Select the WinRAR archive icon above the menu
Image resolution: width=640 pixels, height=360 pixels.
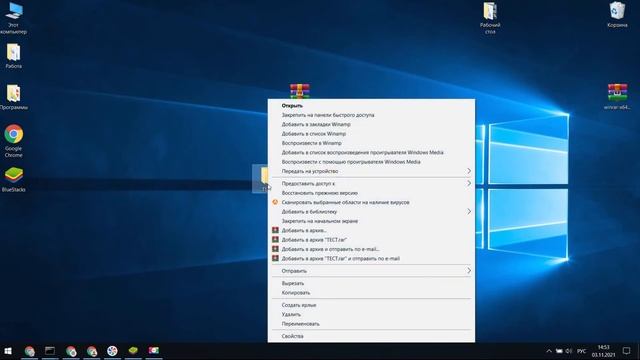tap(300, 91)
